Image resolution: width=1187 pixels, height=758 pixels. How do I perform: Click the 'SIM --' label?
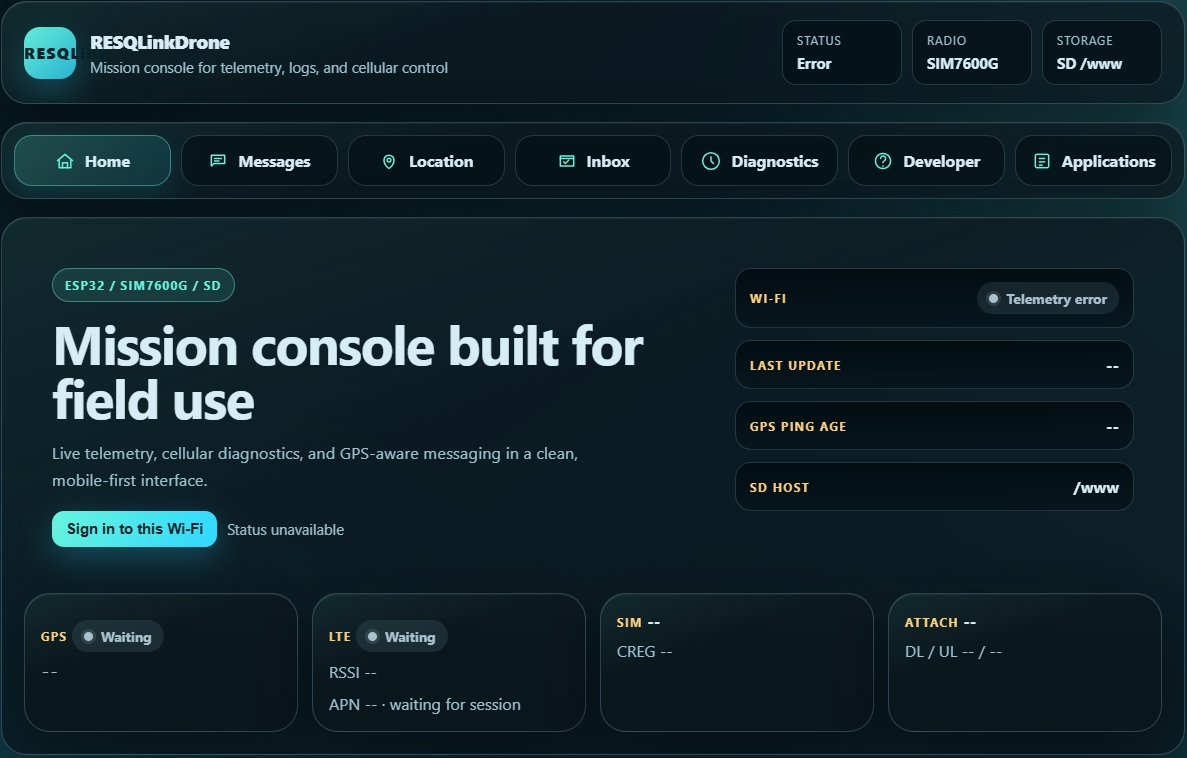coord(638,622)
